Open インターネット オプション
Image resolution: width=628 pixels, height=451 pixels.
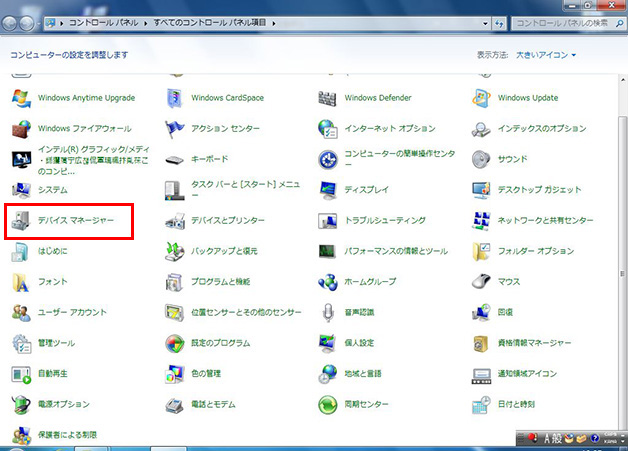click(377, 129)
